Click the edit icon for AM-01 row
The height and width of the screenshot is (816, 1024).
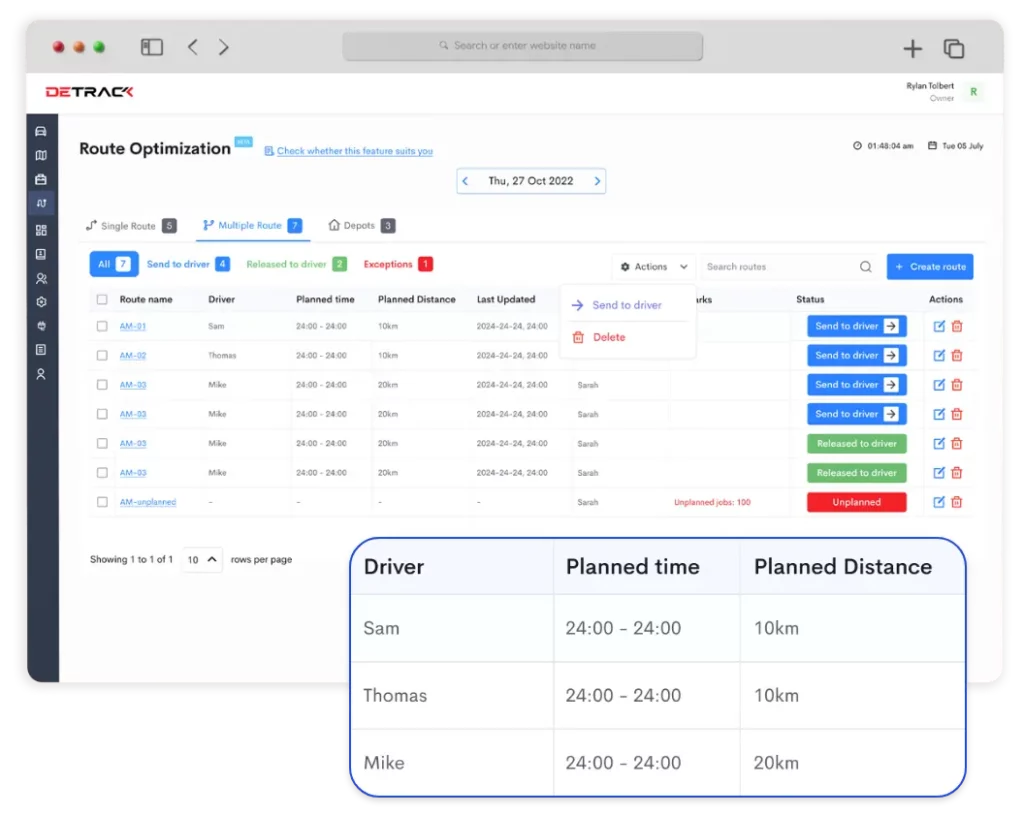939,326
